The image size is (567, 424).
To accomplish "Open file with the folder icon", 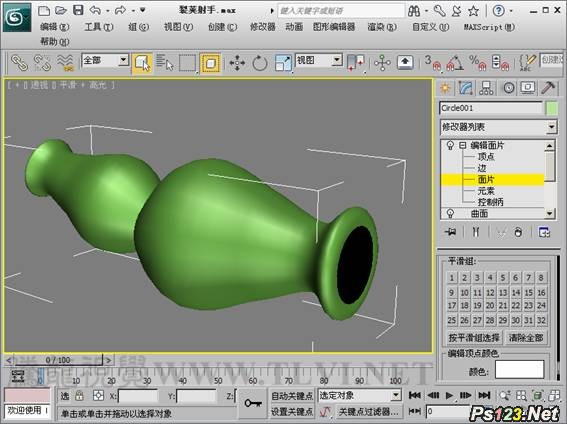I will point(61,10).
